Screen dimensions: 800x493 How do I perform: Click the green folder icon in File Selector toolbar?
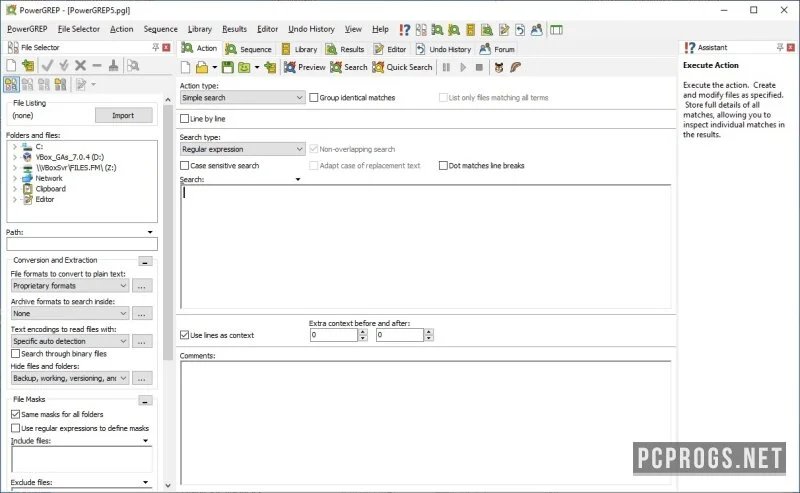tap(28, 65)
